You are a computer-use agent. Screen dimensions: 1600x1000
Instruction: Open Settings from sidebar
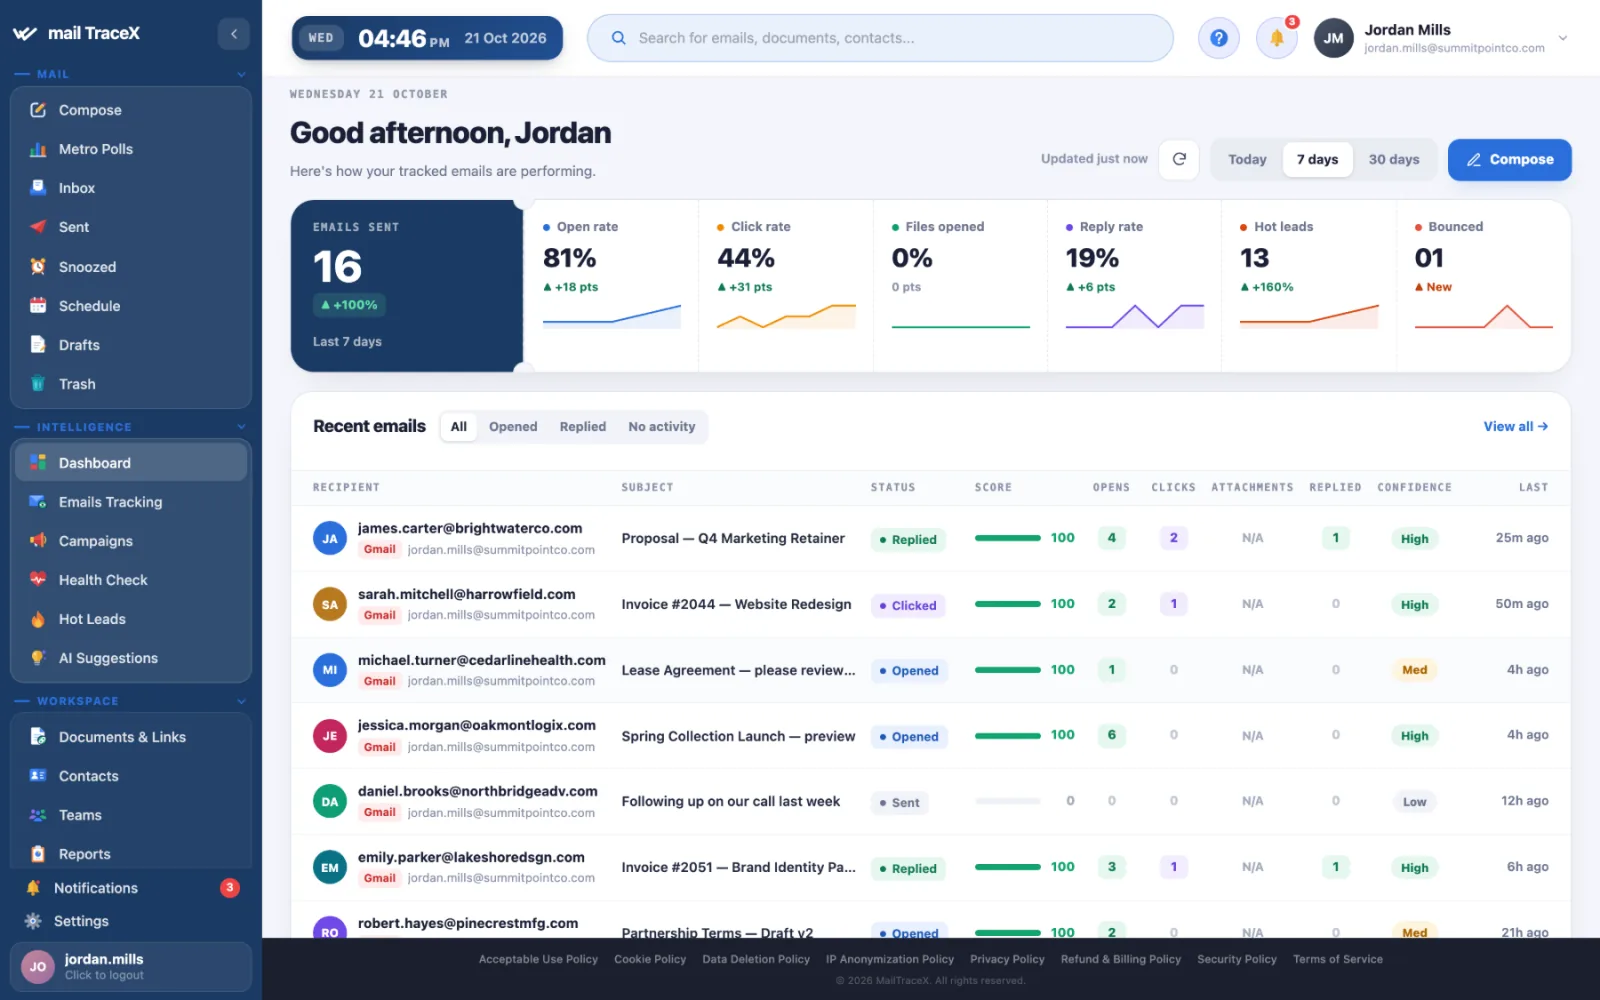pos(130,921)
